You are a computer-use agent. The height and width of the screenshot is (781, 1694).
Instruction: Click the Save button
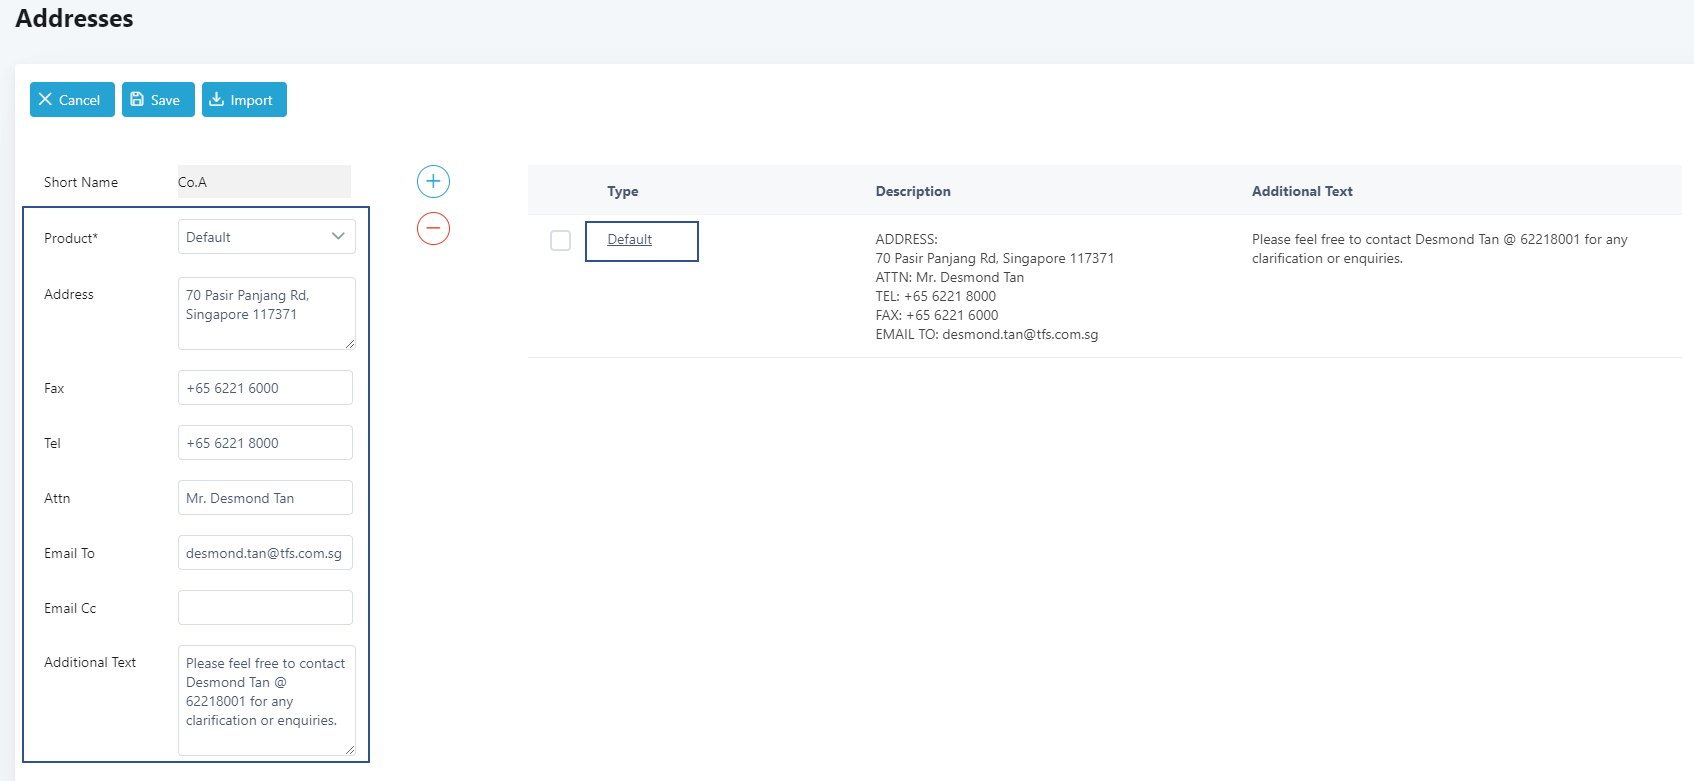click(158, 100)
